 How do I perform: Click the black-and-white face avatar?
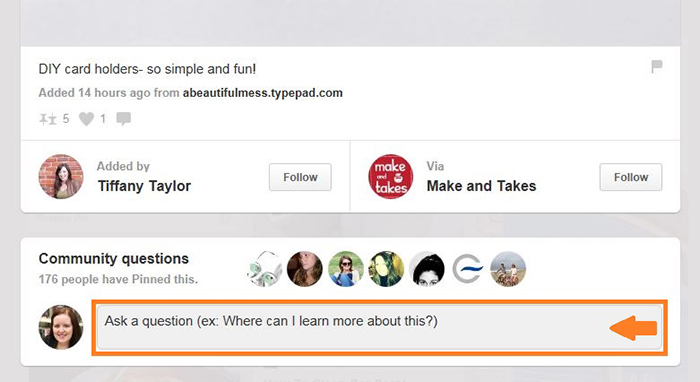[427, 269]
